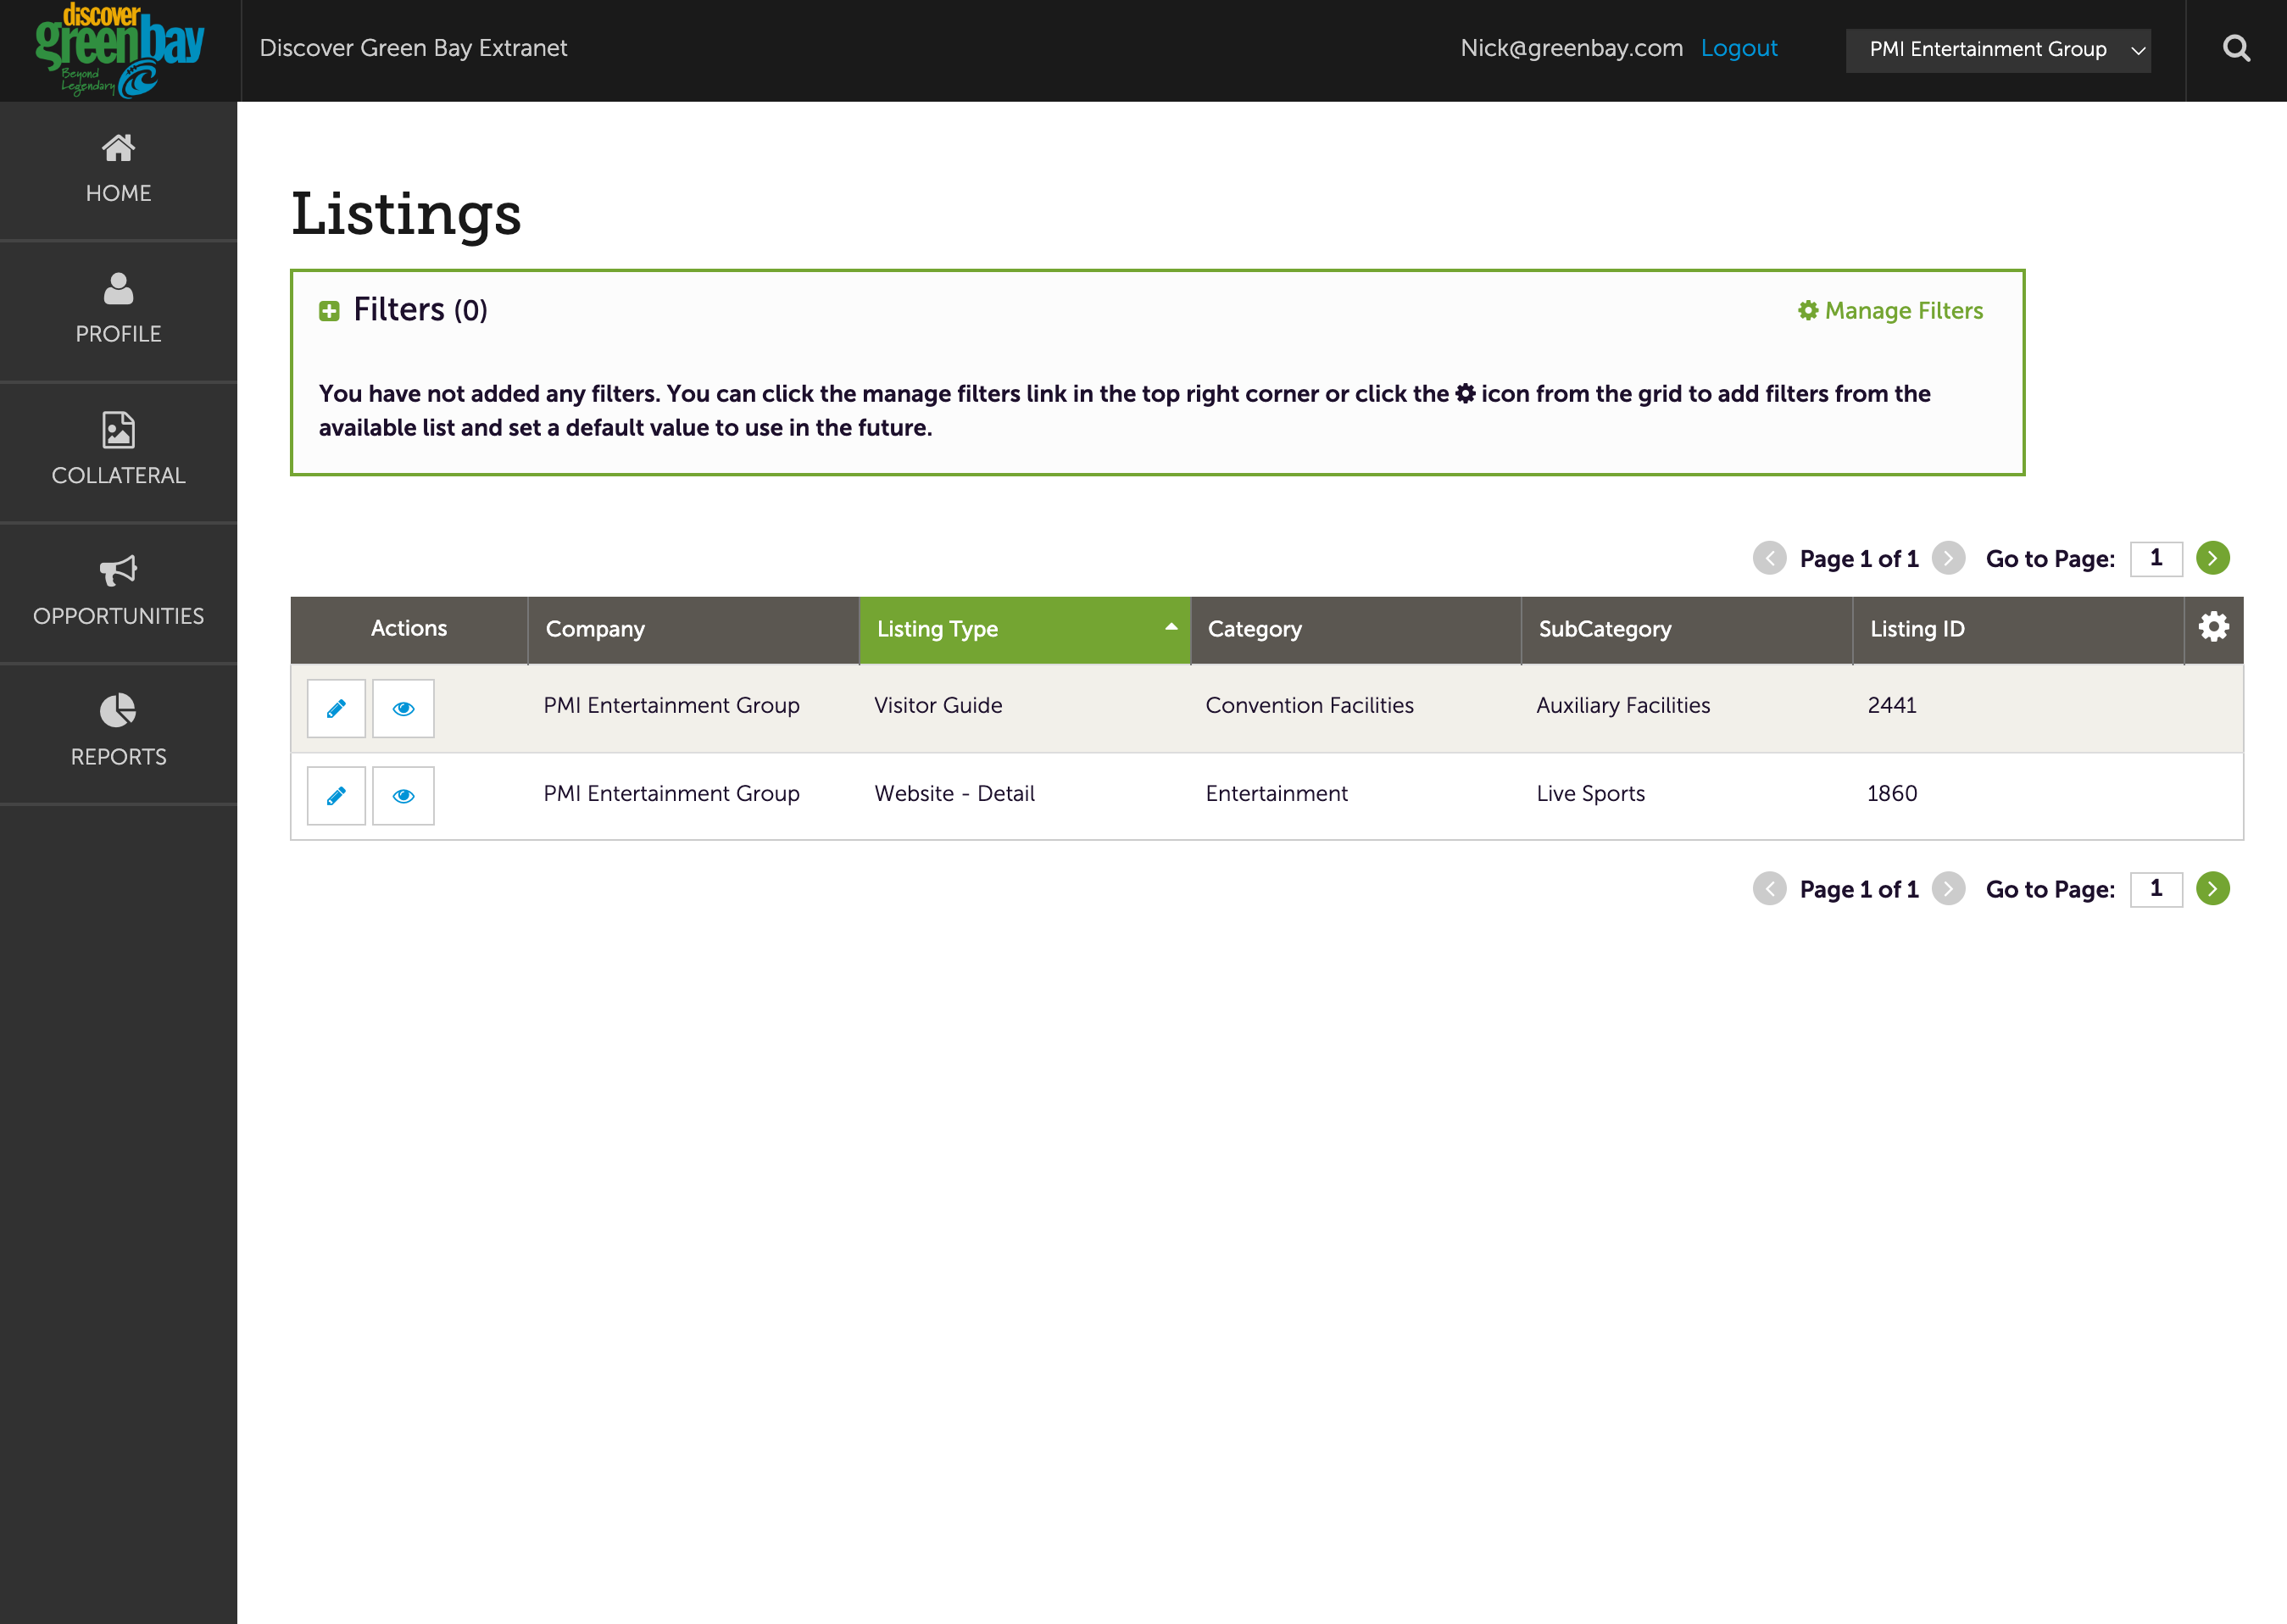Open the Manage Filters link
The height and width of the screenshot is (1624, 2287).
pos(1890,311)
